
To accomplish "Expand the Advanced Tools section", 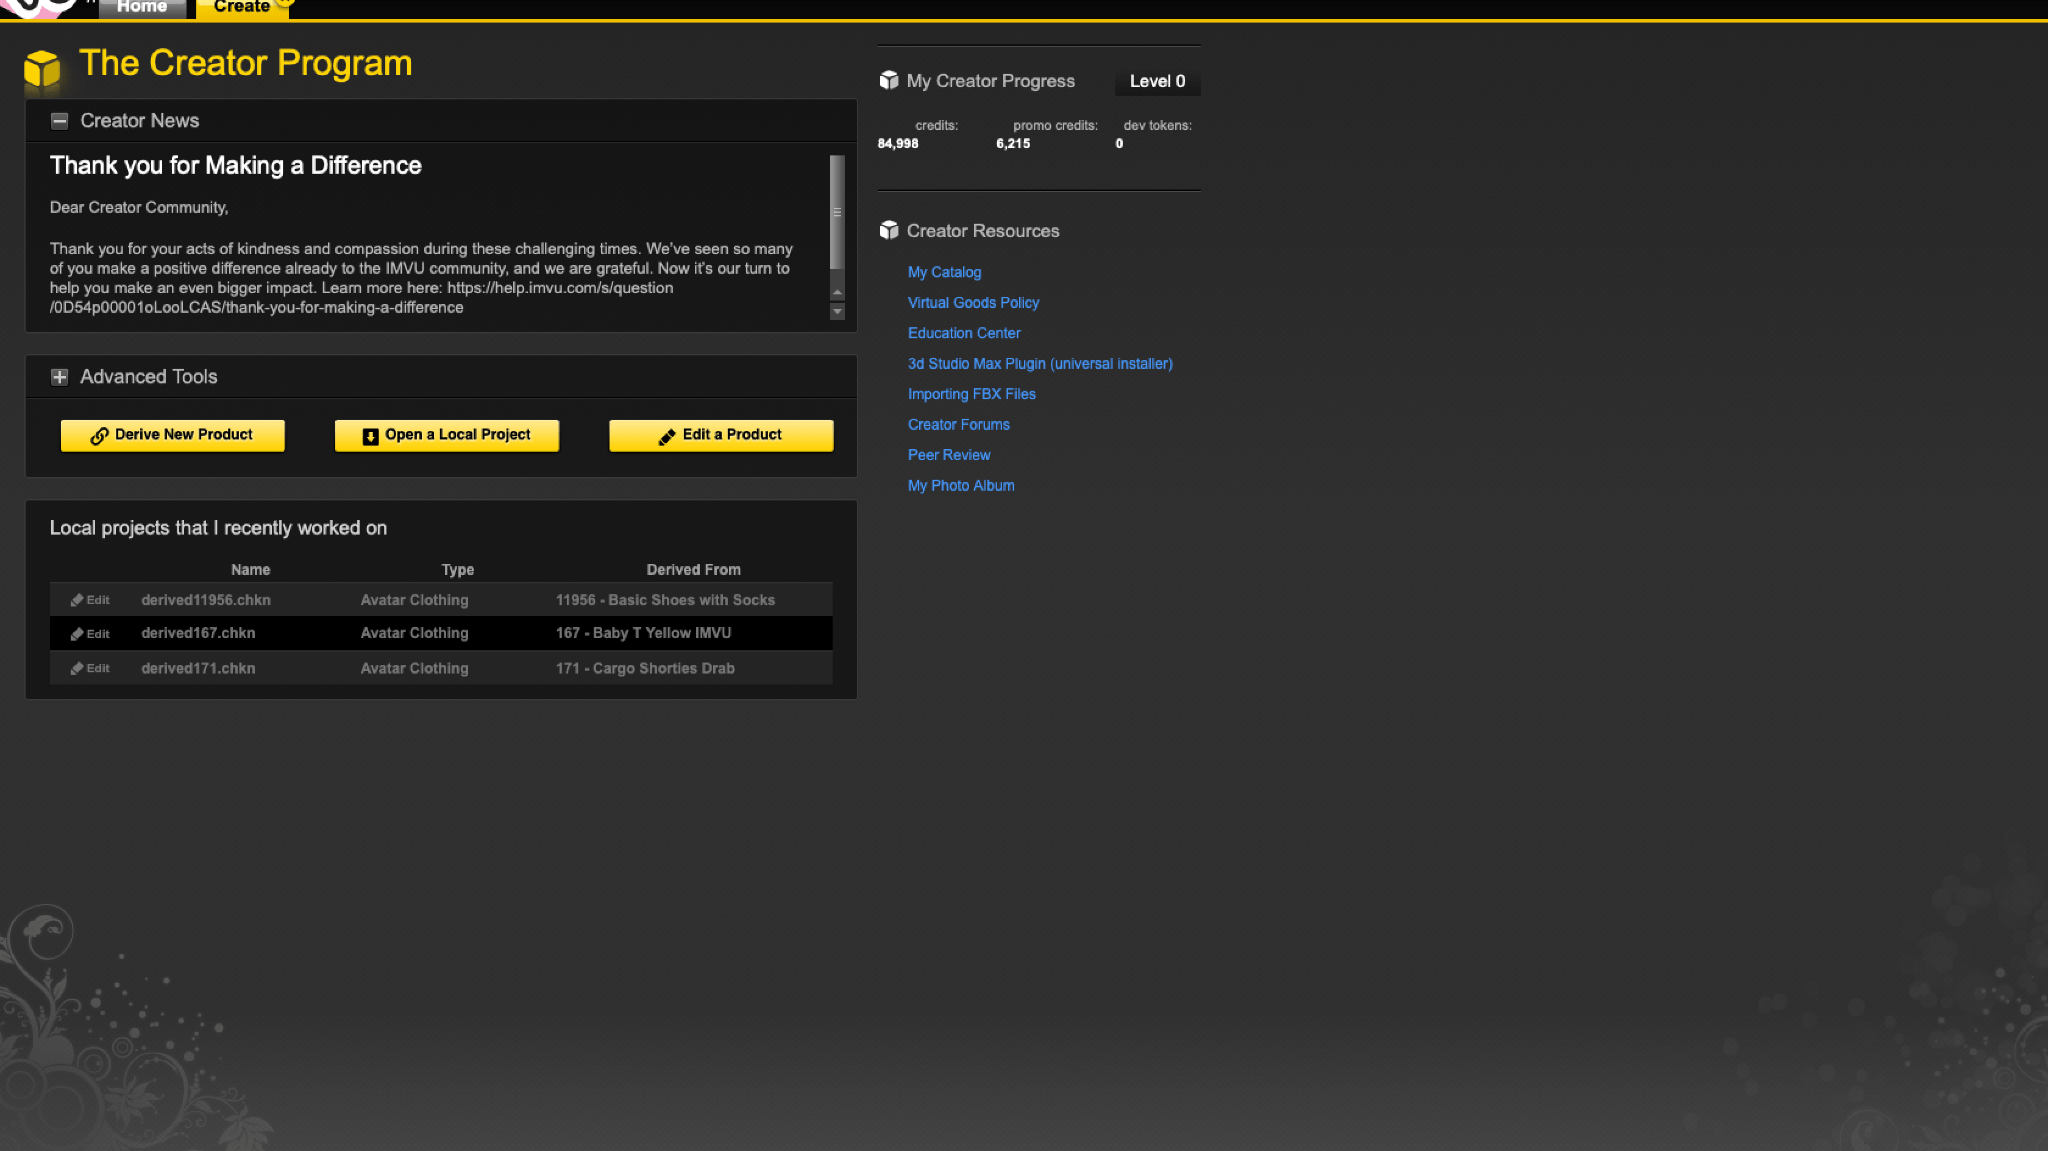I will coord(60,377).
